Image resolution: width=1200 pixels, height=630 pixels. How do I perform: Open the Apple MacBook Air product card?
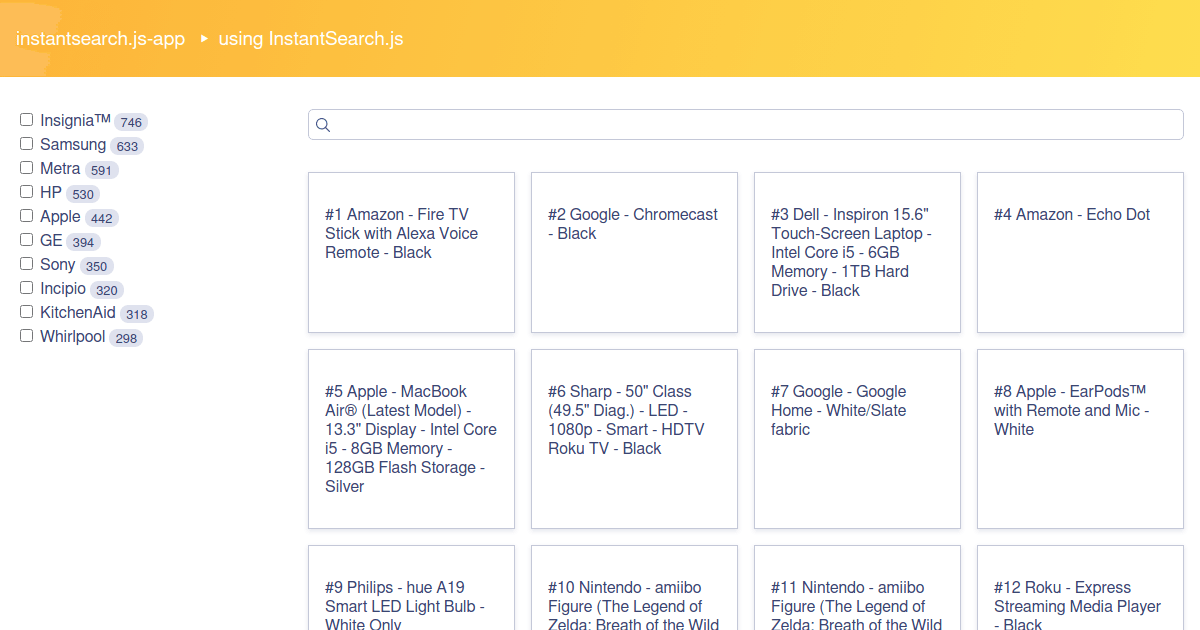[x=411, y=439]
